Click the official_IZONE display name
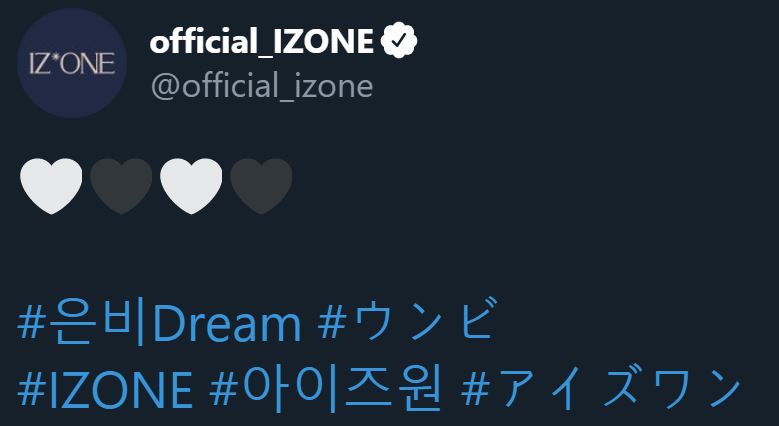The height and width of the screenshot is (426, 779). click(262, 42)
